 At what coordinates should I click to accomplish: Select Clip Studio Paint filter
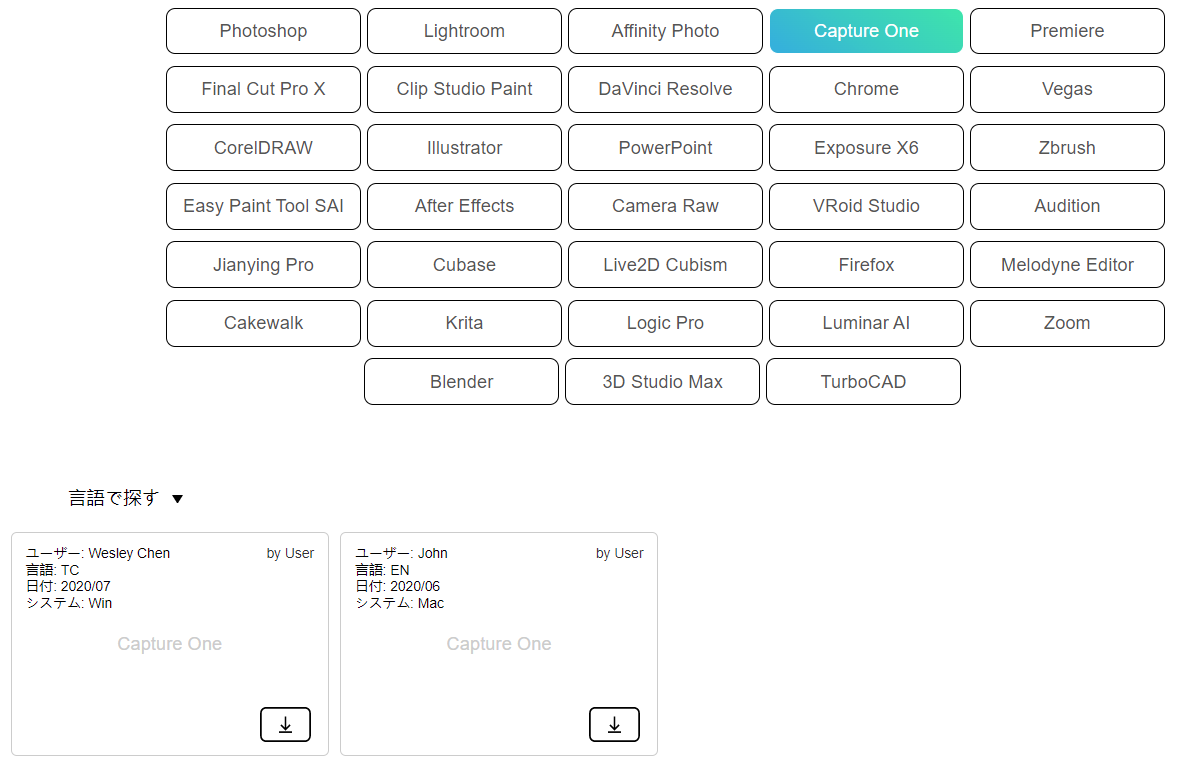pos(464,89)
